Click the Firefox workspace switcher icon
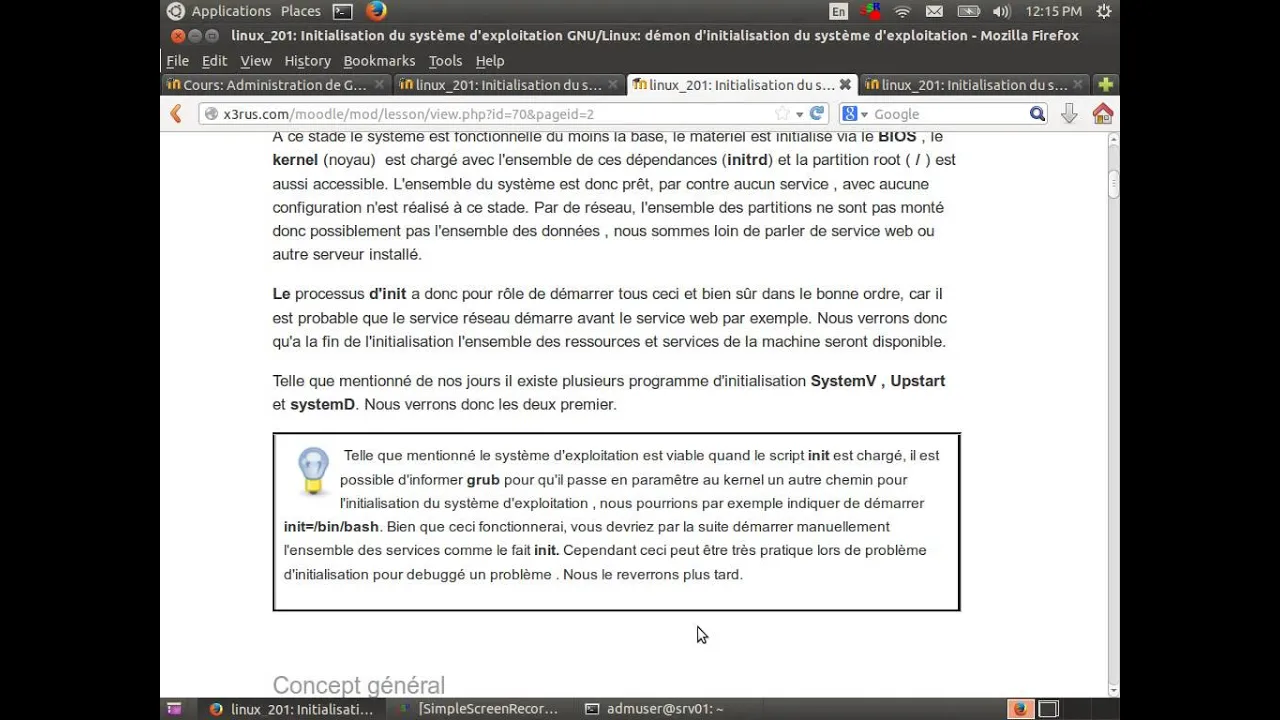Screen dimensions: 1280x720 (x=1020, y=709)
